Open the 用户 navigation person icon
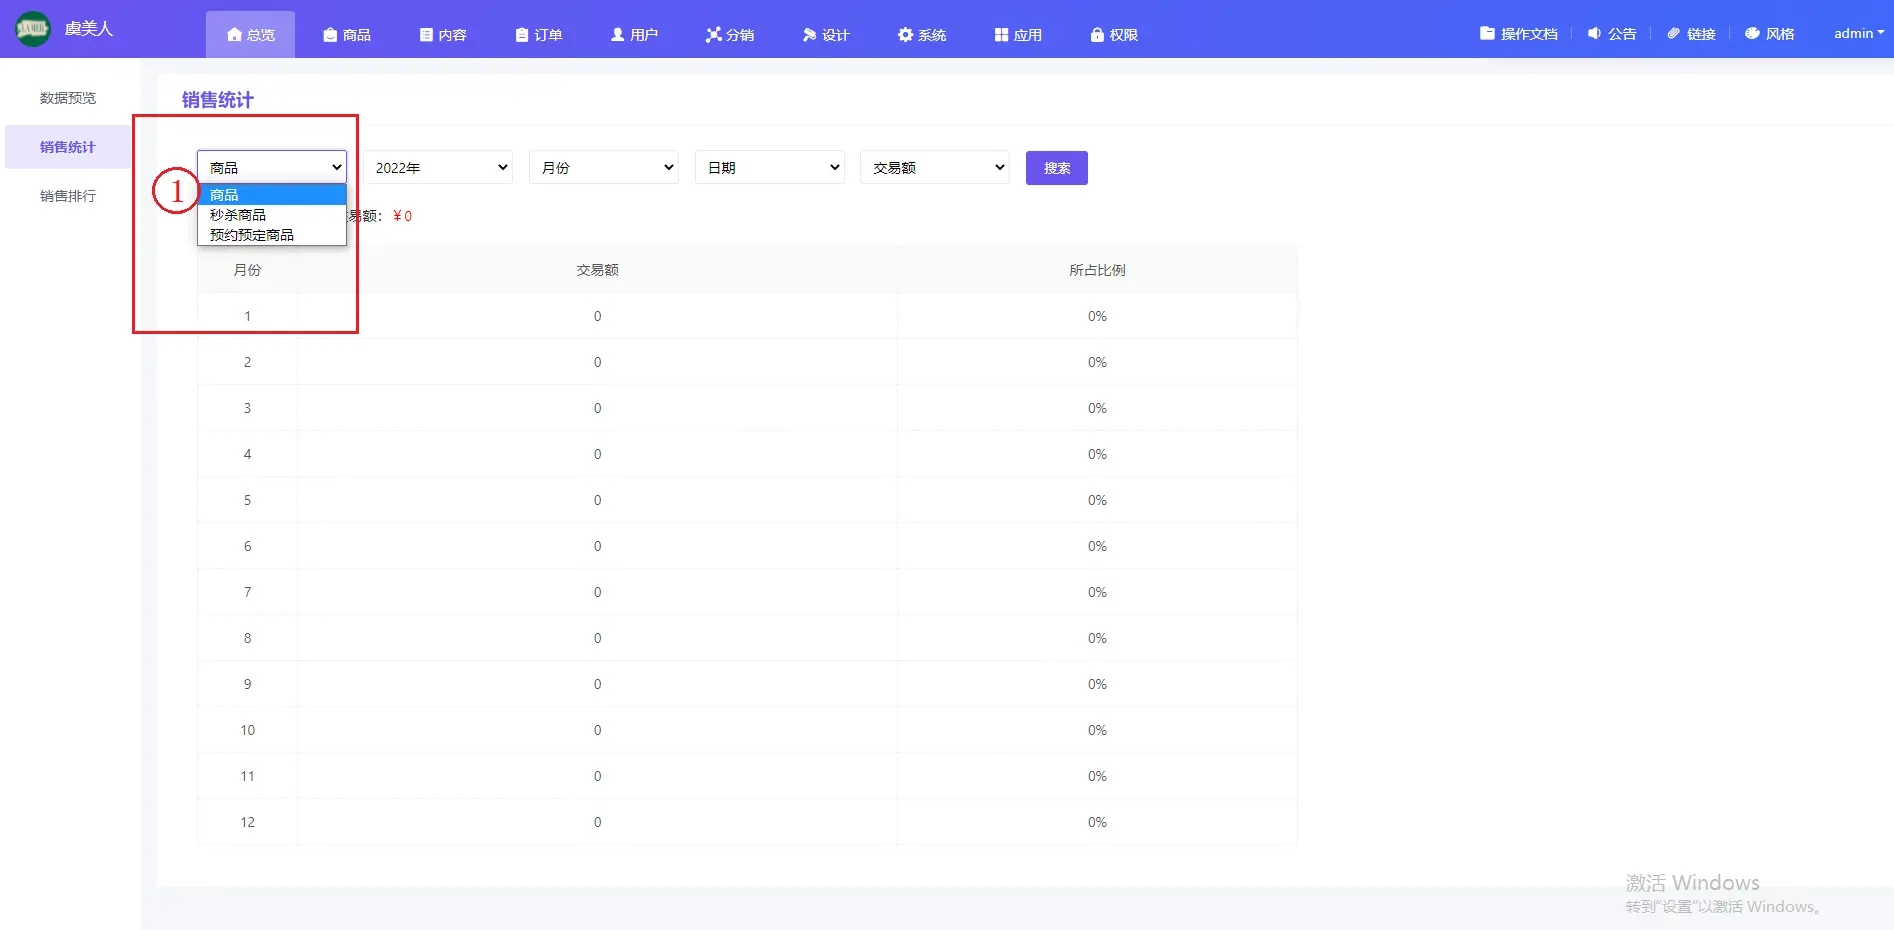 click(617, 35)
